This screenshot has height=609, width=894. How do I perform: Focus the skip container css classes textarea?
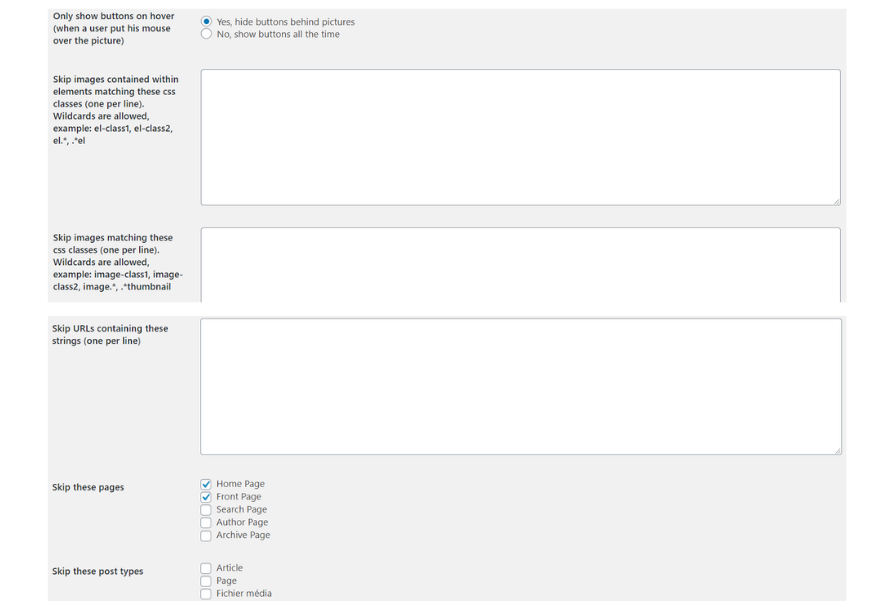tap(521, 137)
